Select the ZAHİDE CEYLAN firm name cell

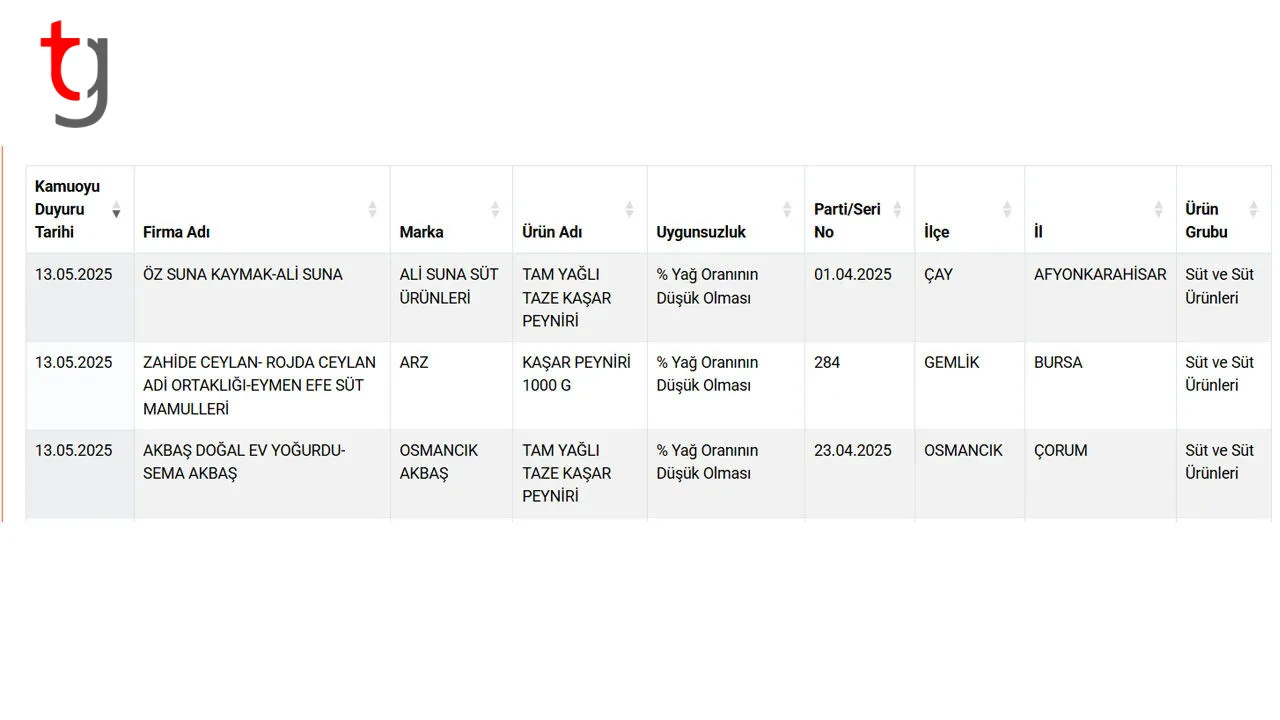click(x=262, y=386)
